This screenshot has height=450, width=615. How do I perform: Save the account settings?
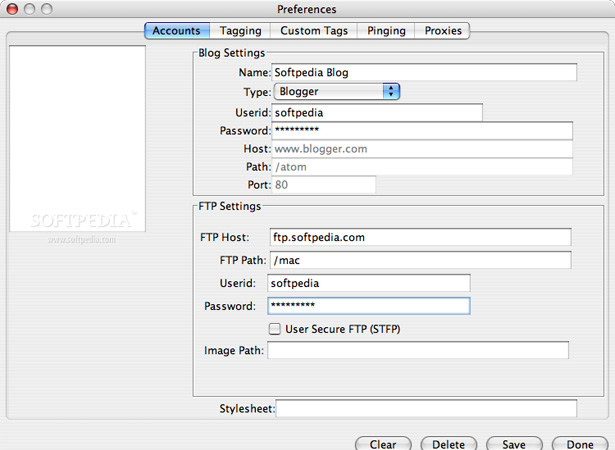(x=514, y=443)
